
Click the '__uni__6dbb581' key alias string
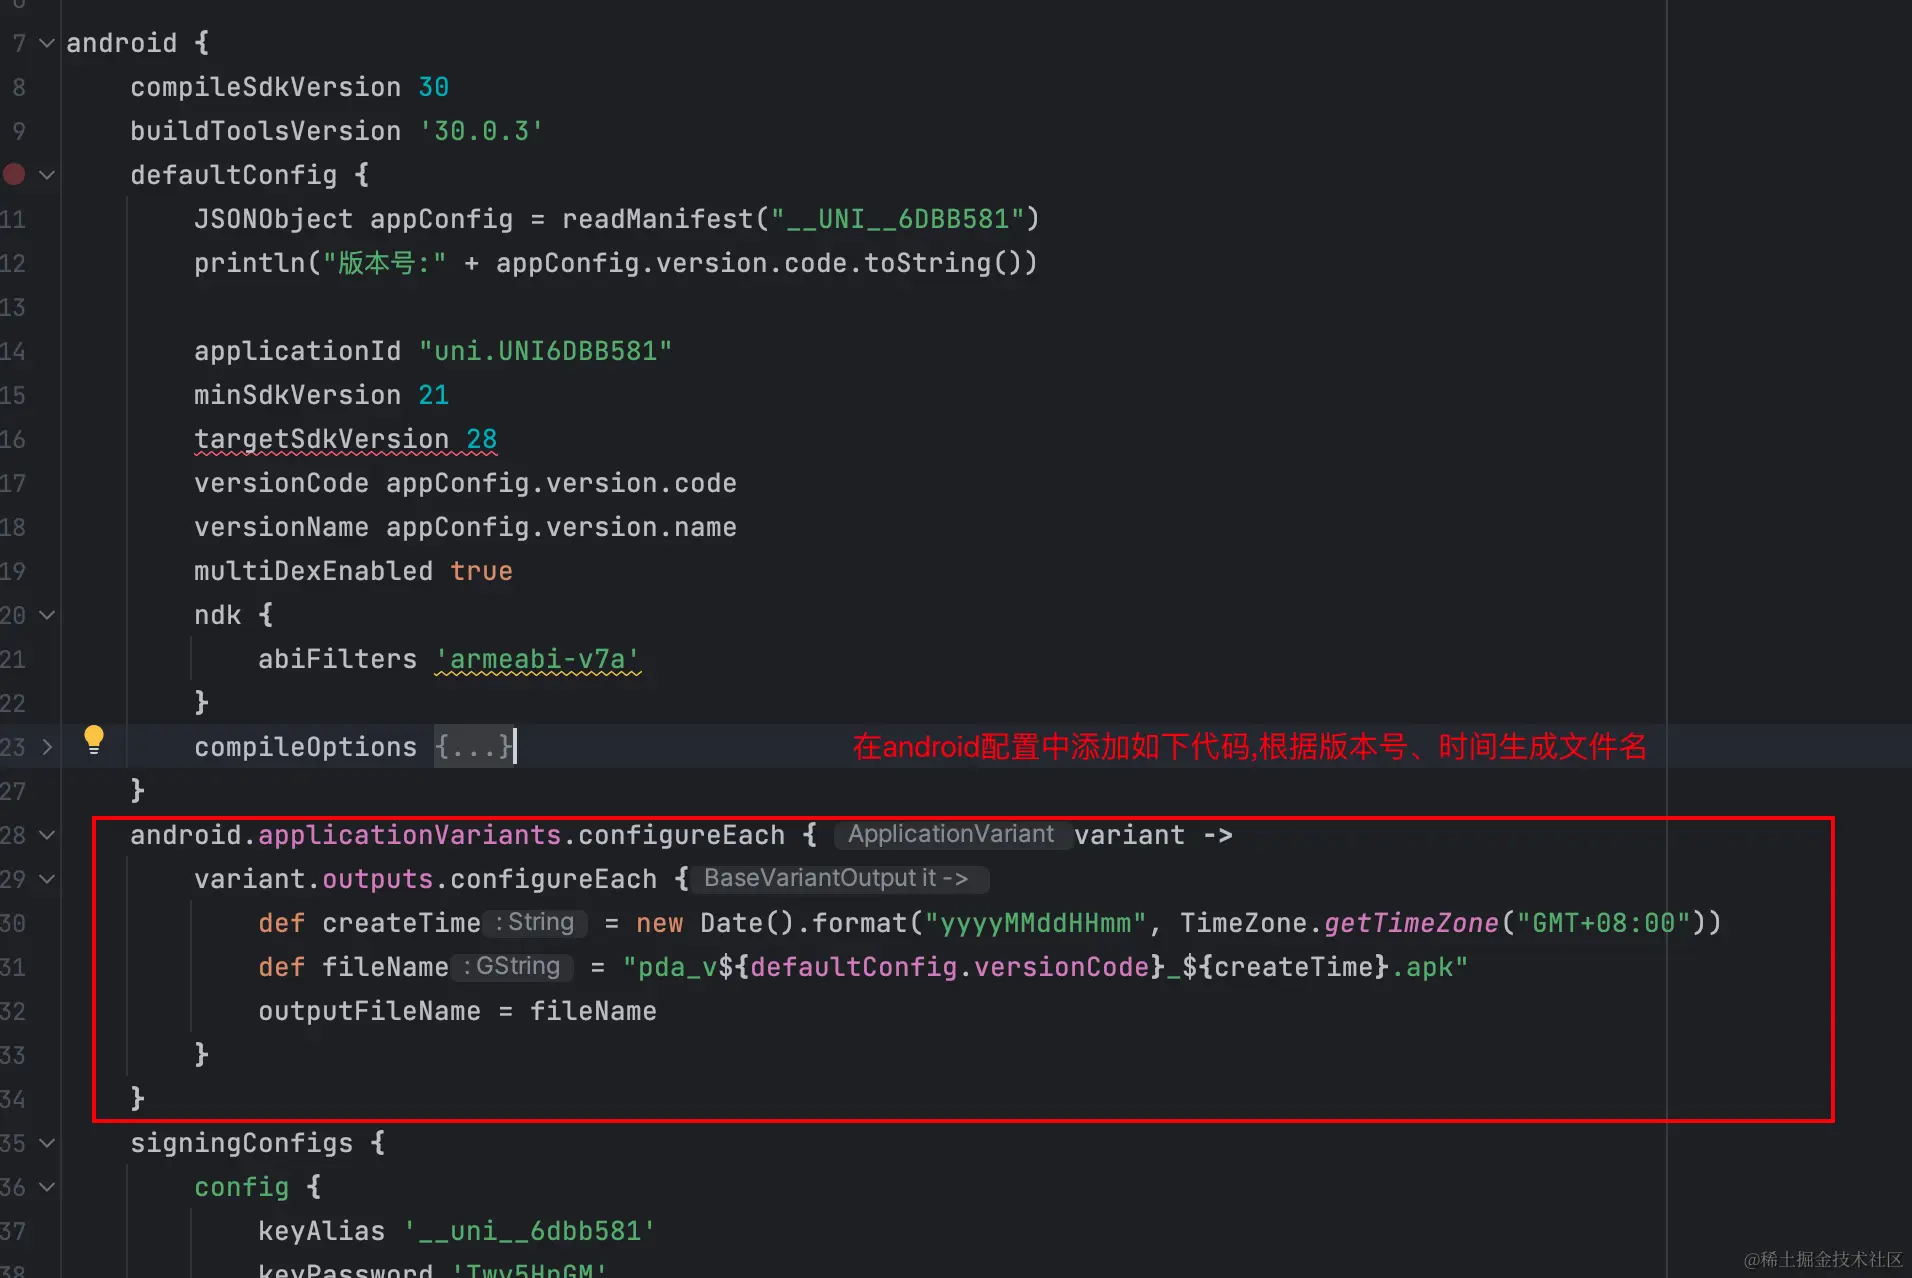tap(529, 1231)
